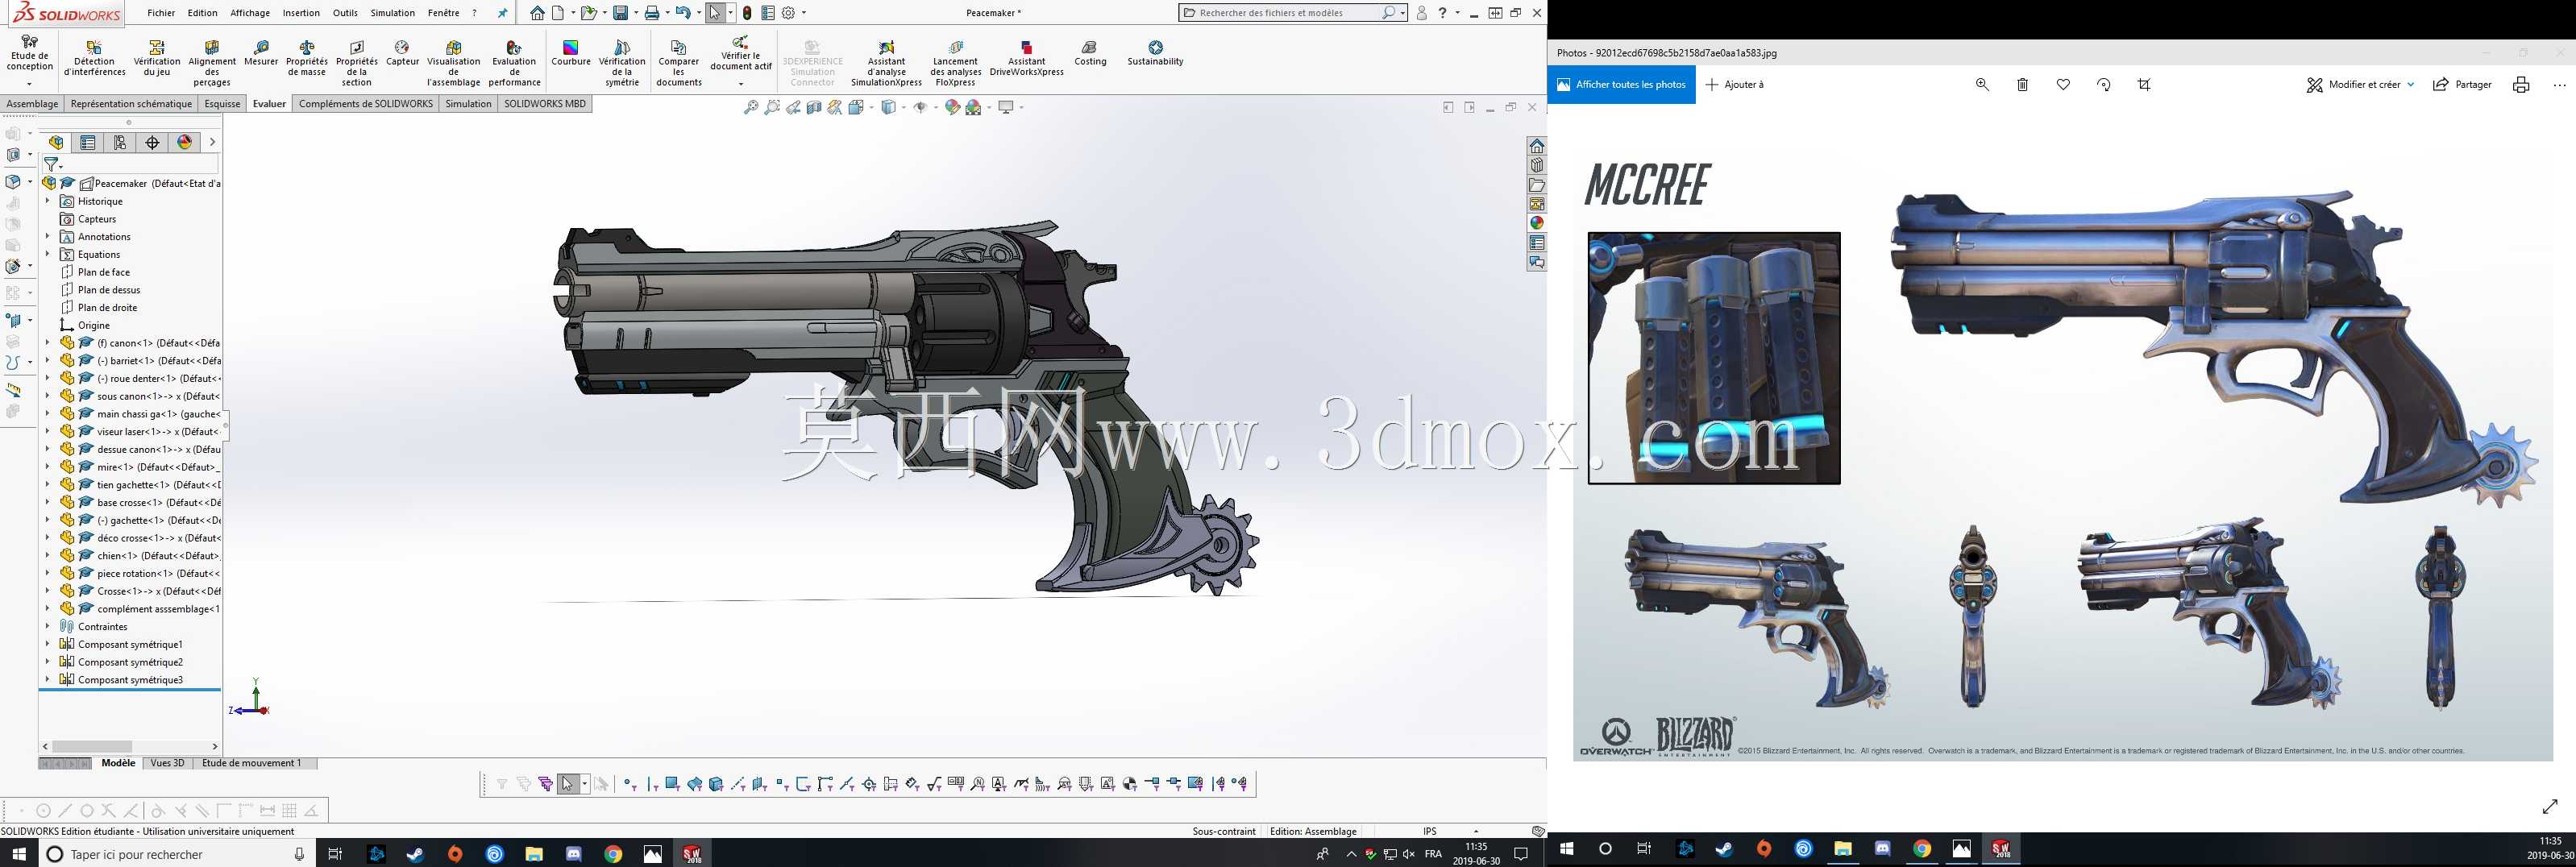Open Propriétés de masse
Image resolution: width=2576 pixels, height=867 pixels.
[x=307, y=59]
